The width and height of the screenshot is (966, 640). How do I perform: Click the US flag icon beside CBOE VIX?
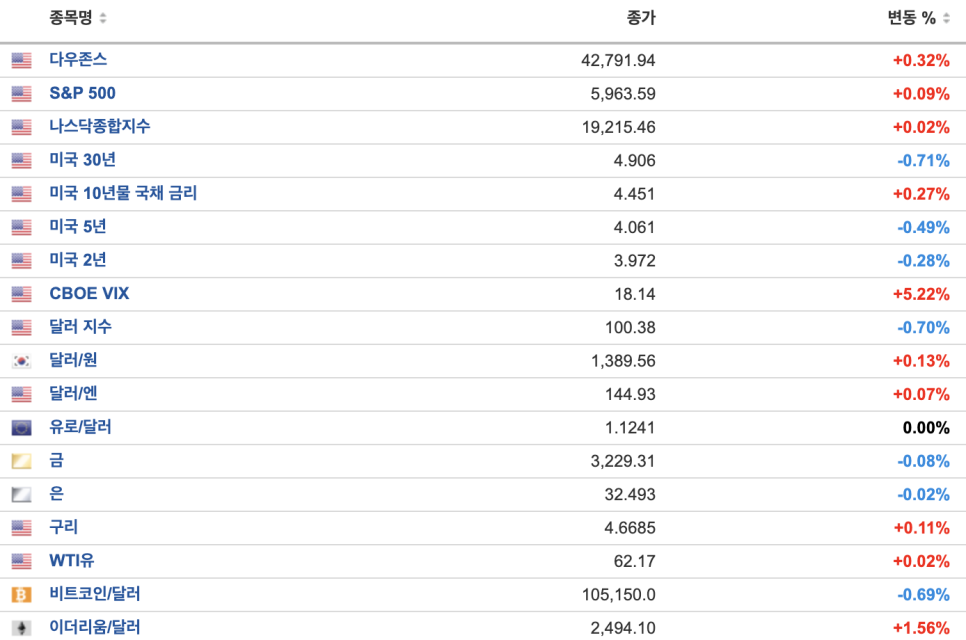(x=22, y=293)
